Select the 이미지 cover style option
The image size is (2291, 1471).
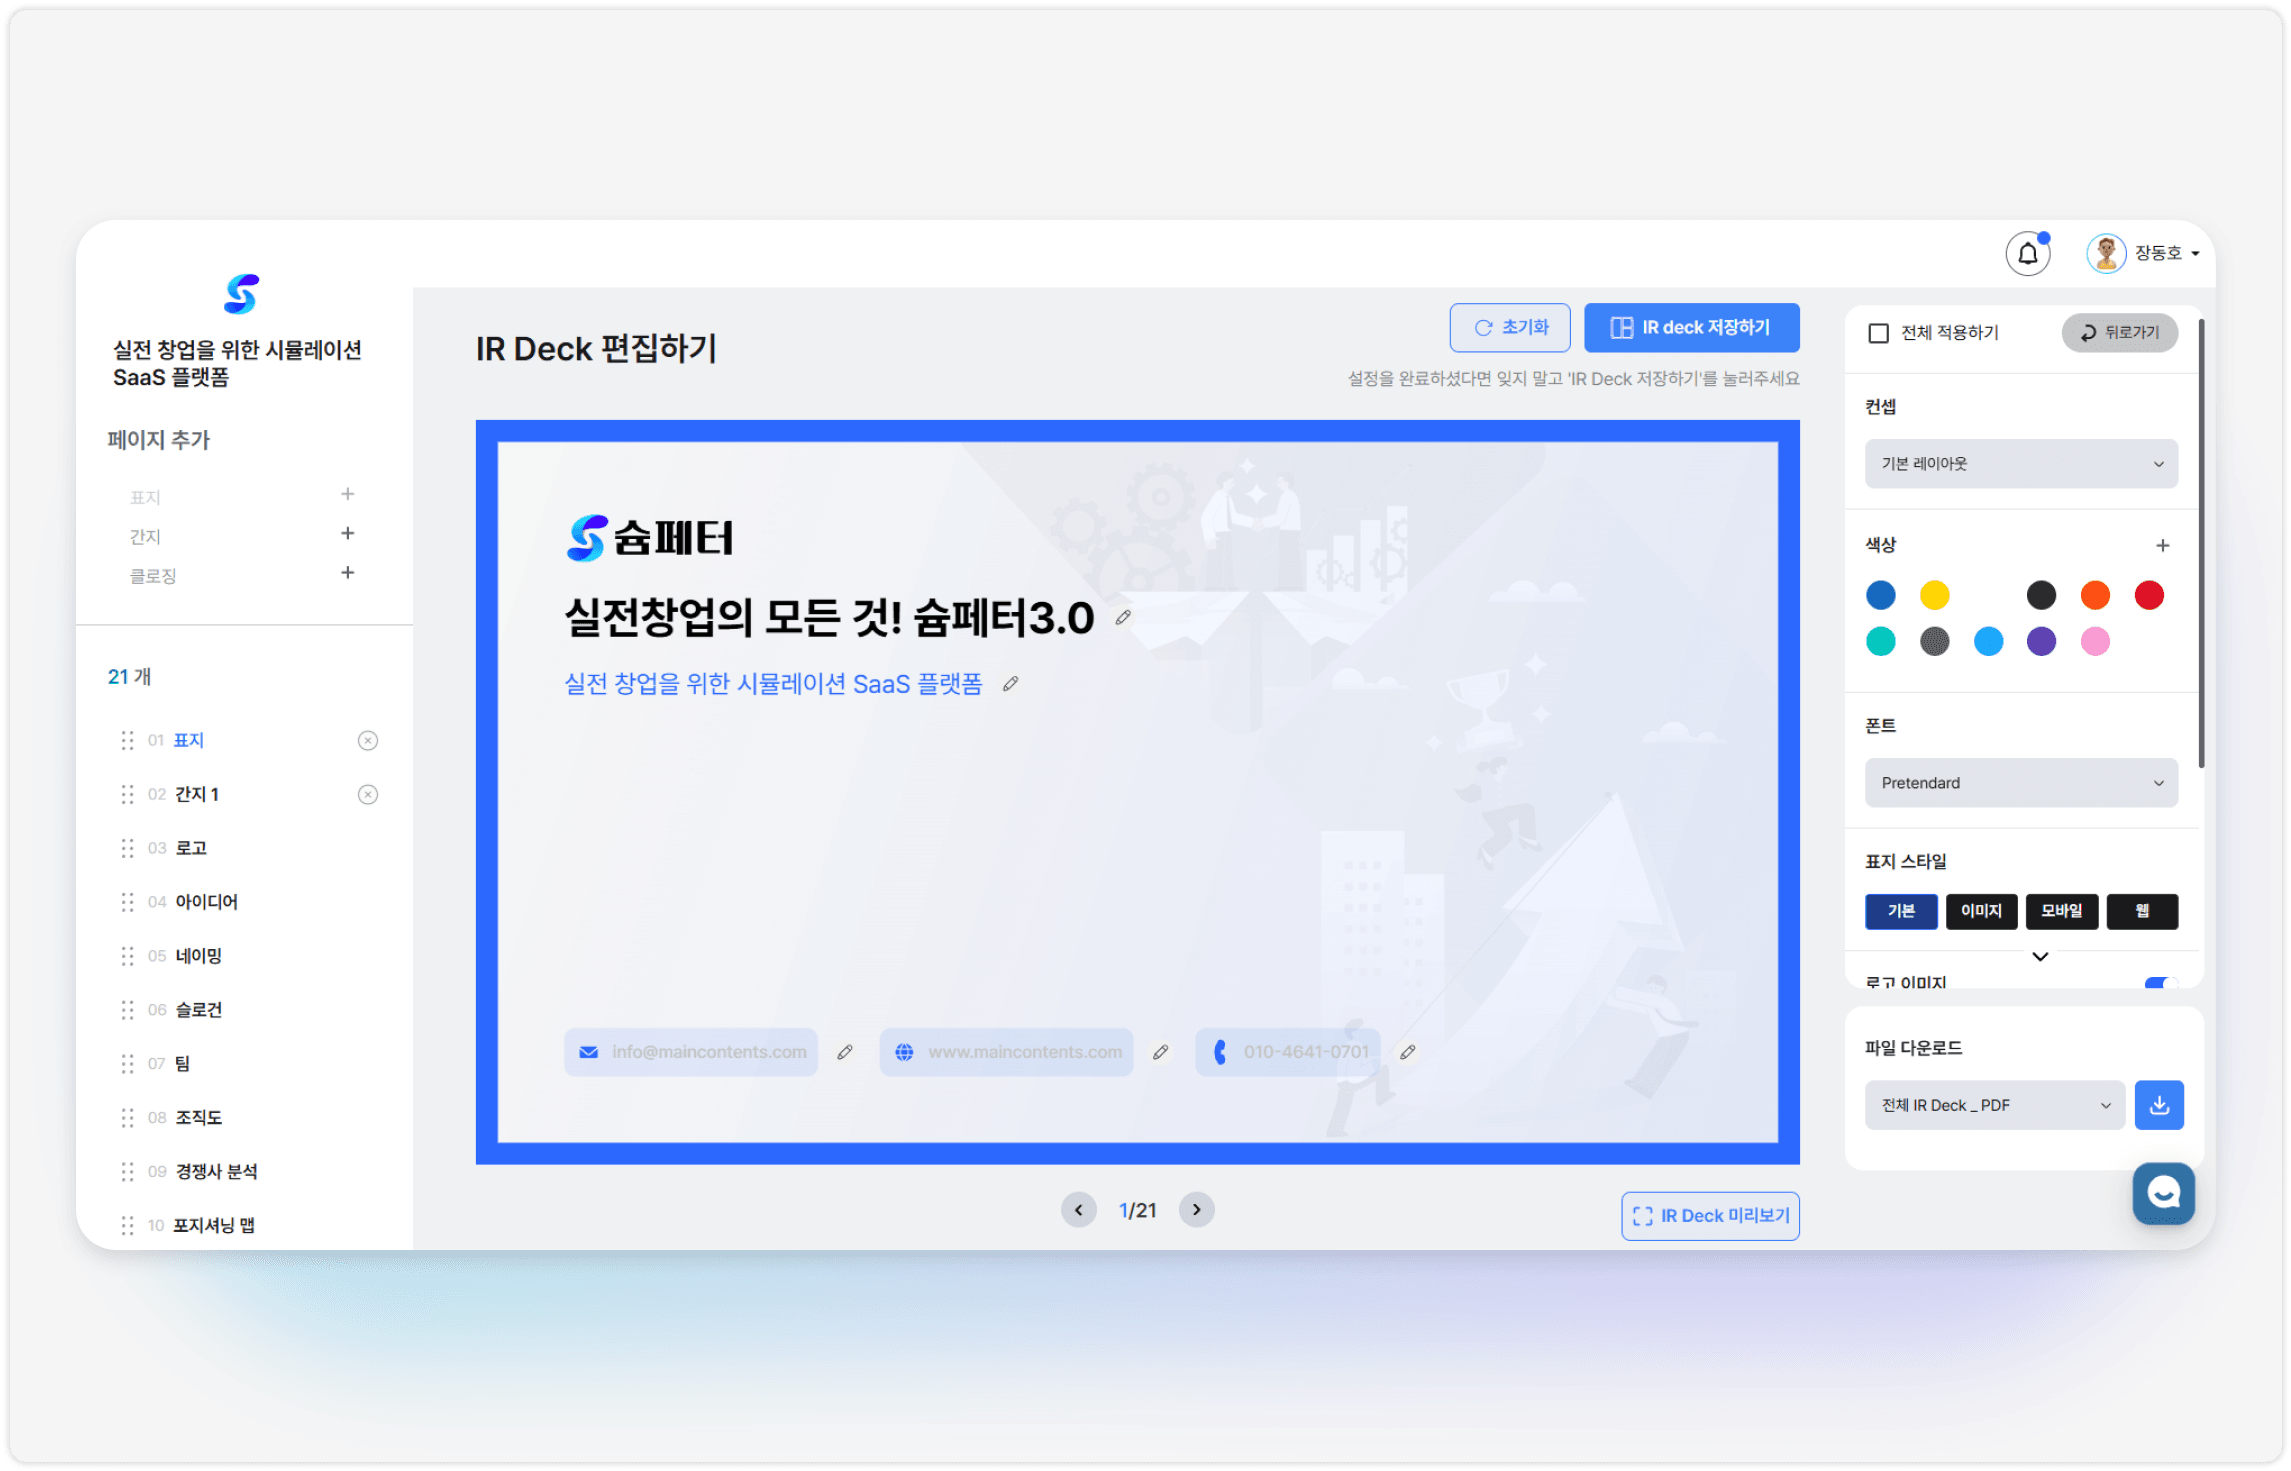pyautogui.click(x=1980, y=911)
